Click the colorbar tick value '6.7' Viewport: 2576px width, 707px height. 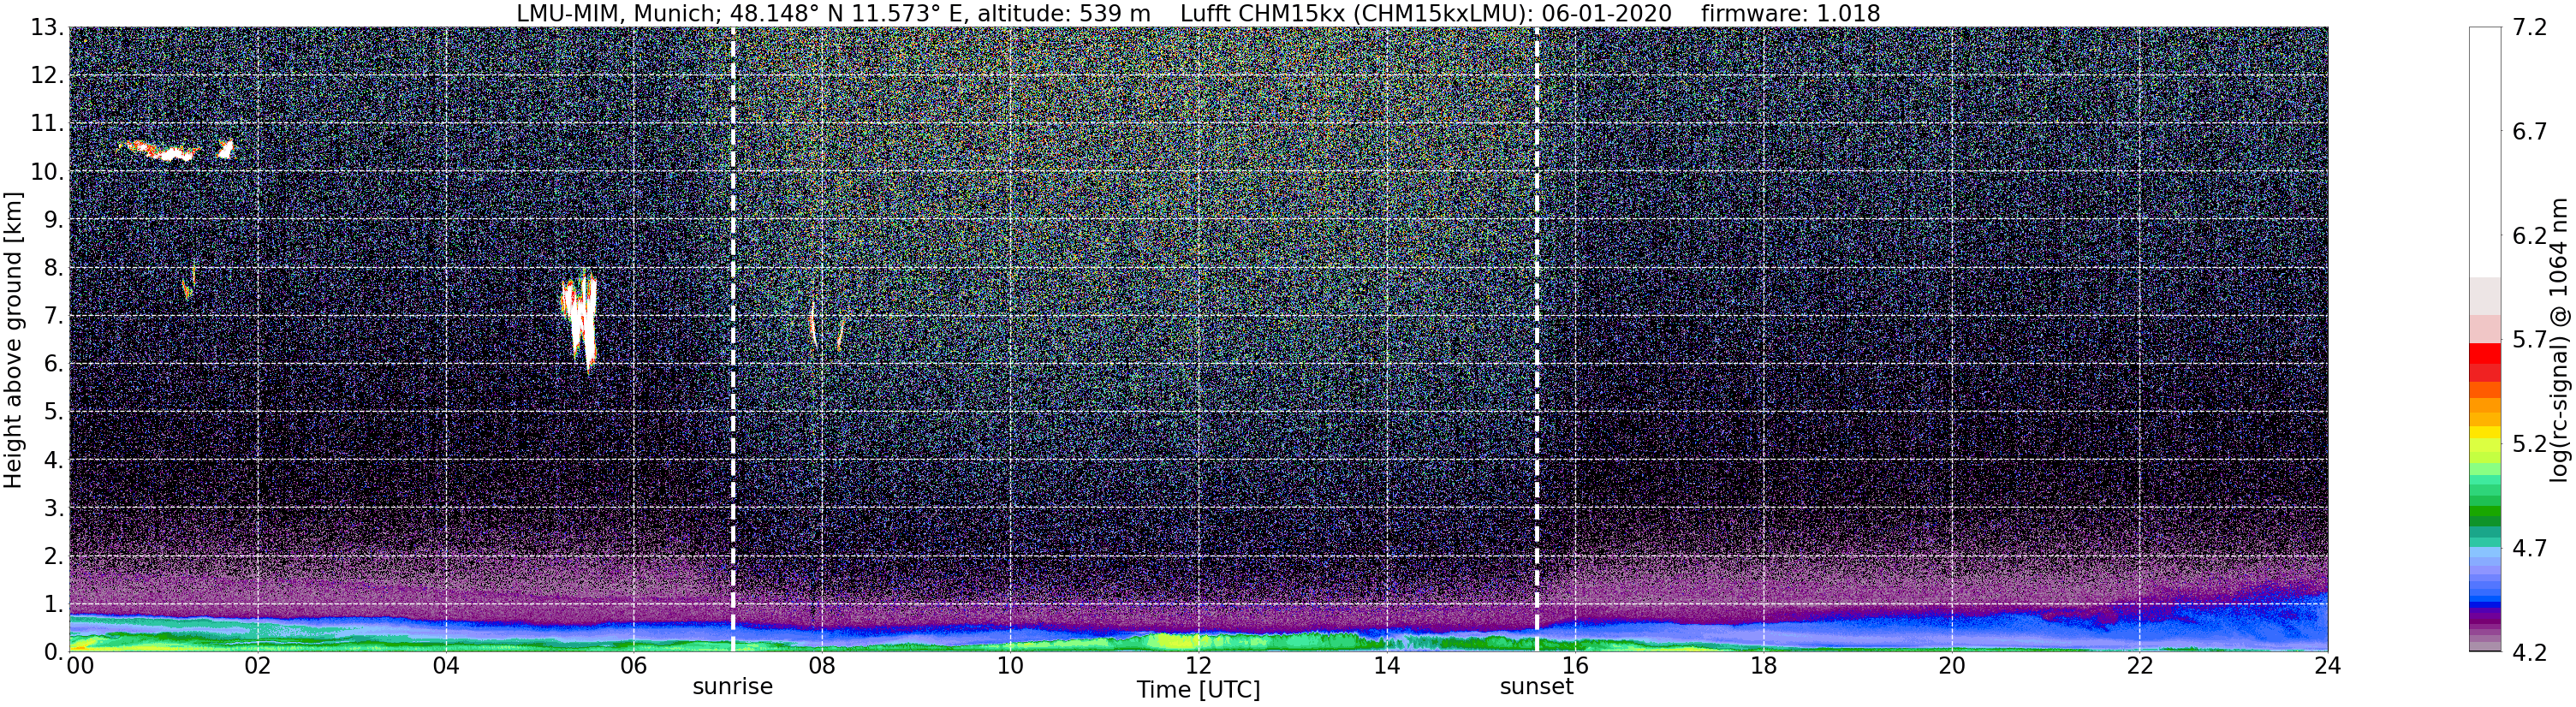(2530, 131)
